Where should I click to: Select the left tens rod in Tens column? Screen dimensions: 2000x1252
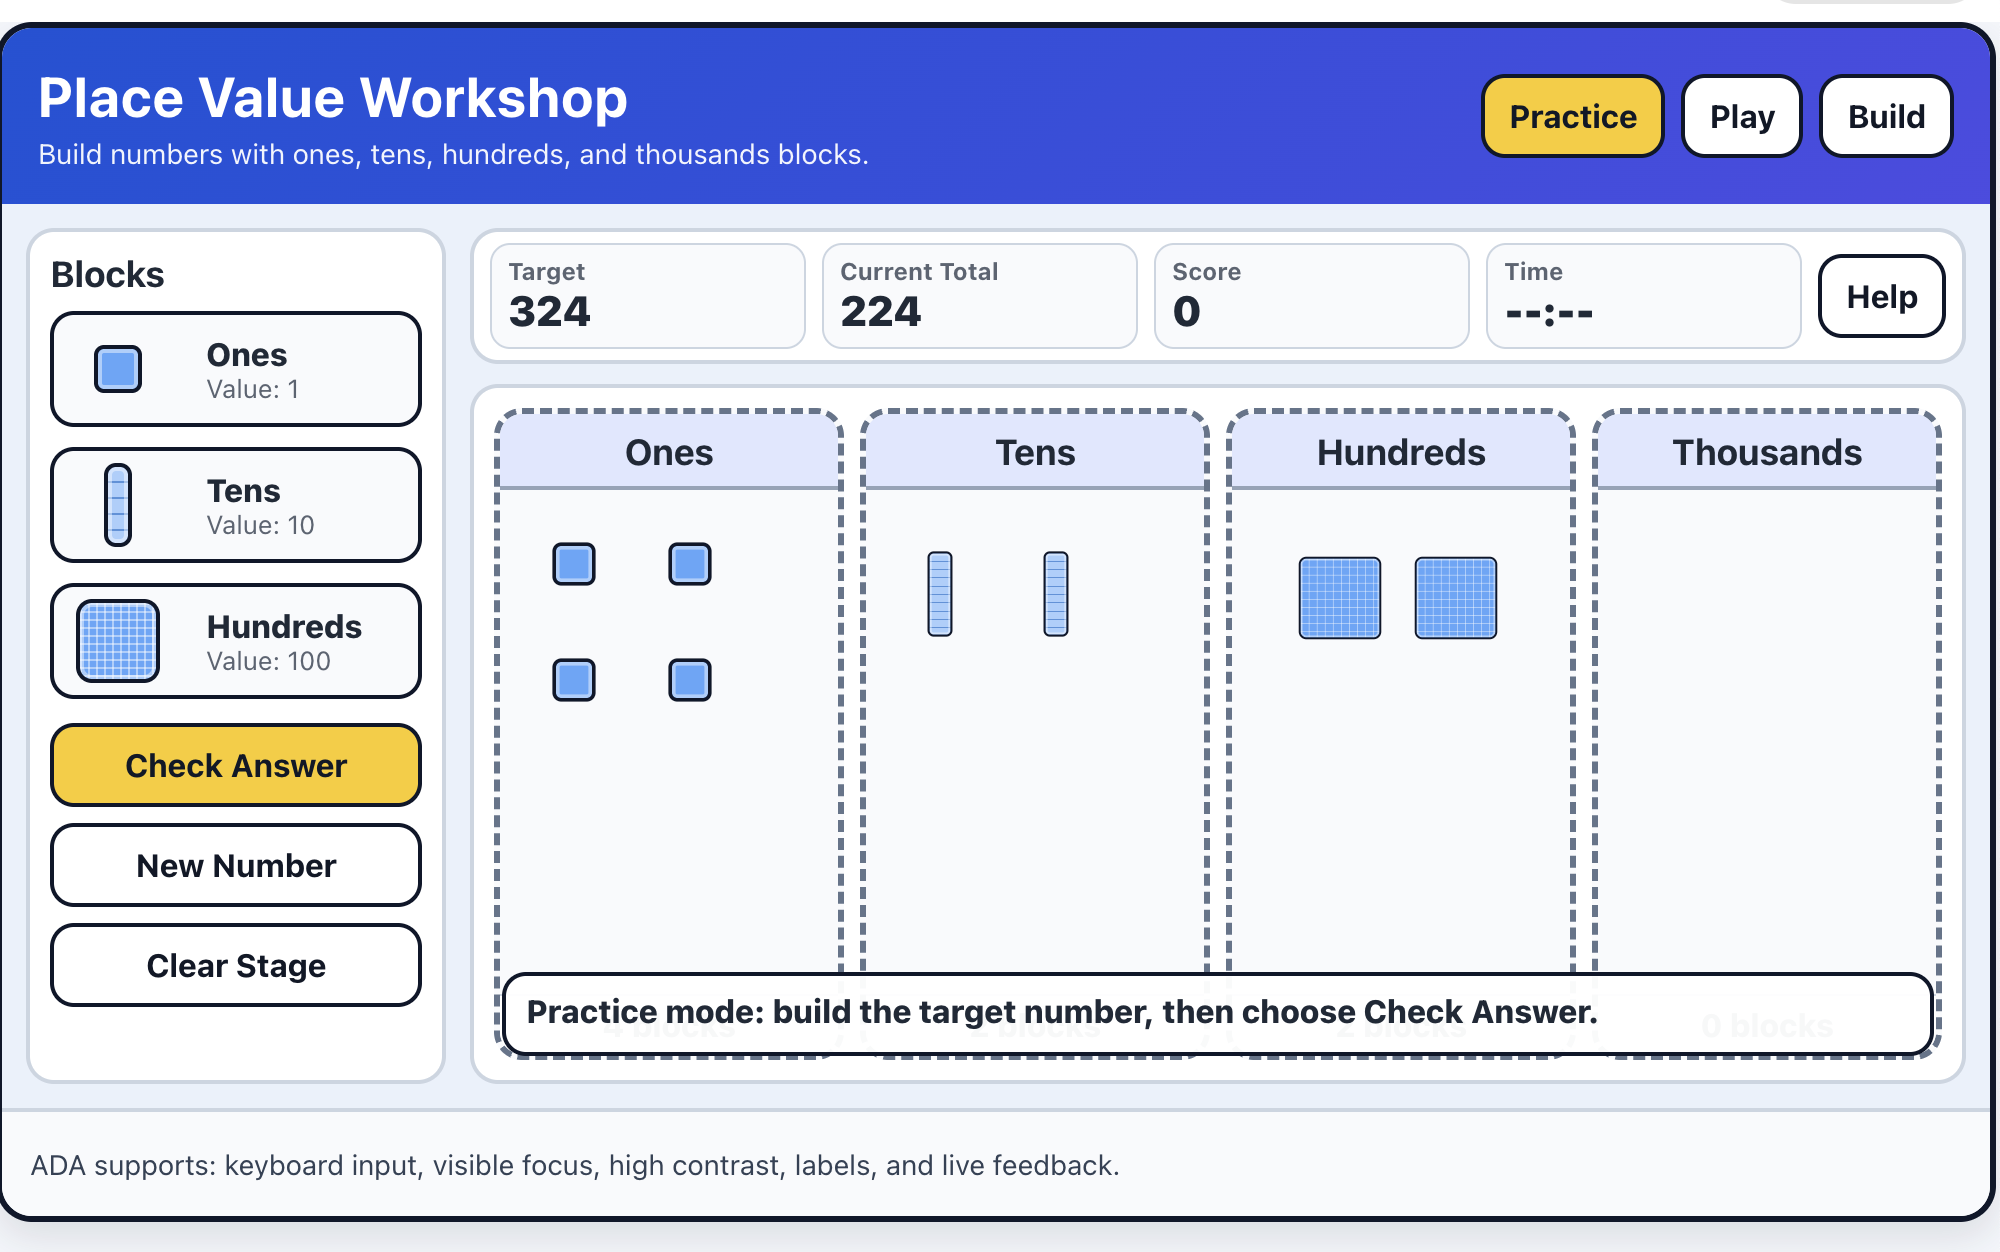point(940,594)
